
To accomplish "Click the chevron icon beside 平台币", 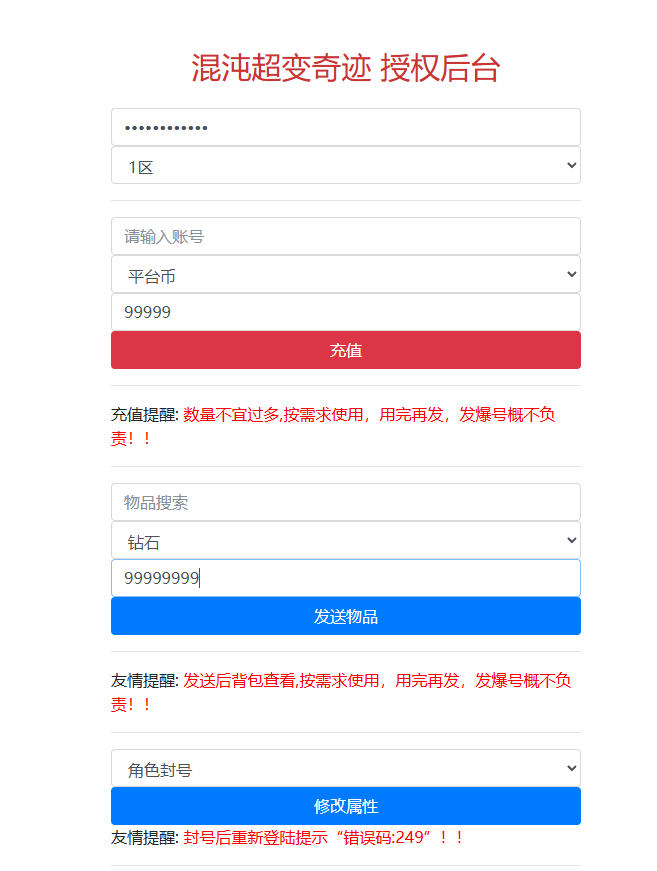I will 570,274.
